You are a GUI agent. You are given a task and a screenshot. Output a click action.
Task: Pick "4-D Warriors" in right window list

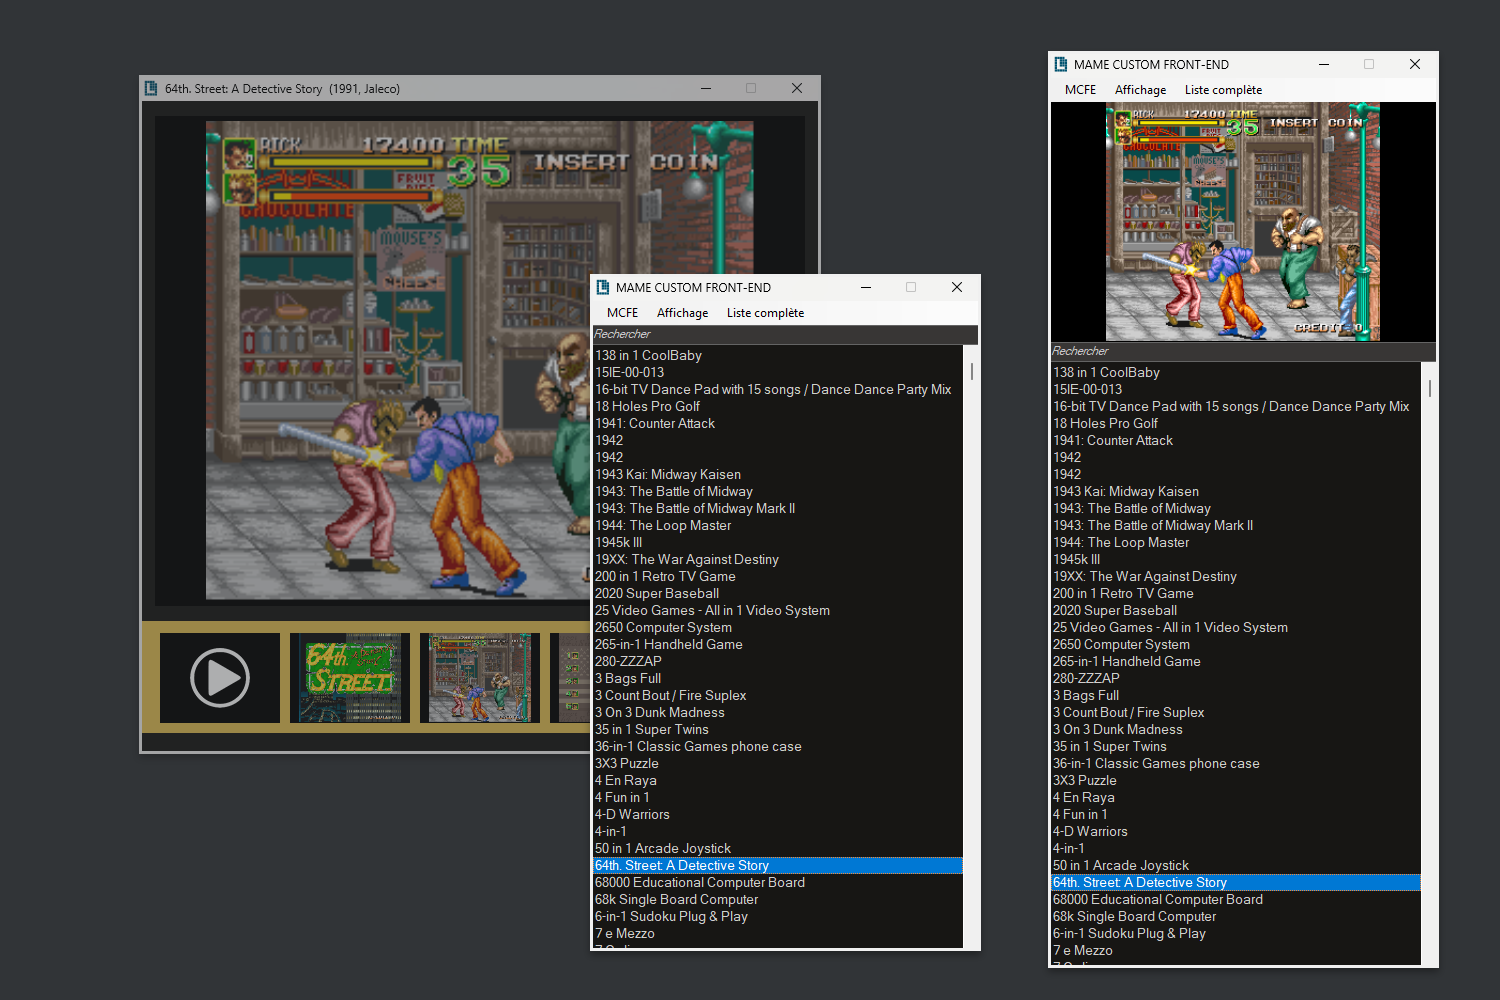[1235, 831]
